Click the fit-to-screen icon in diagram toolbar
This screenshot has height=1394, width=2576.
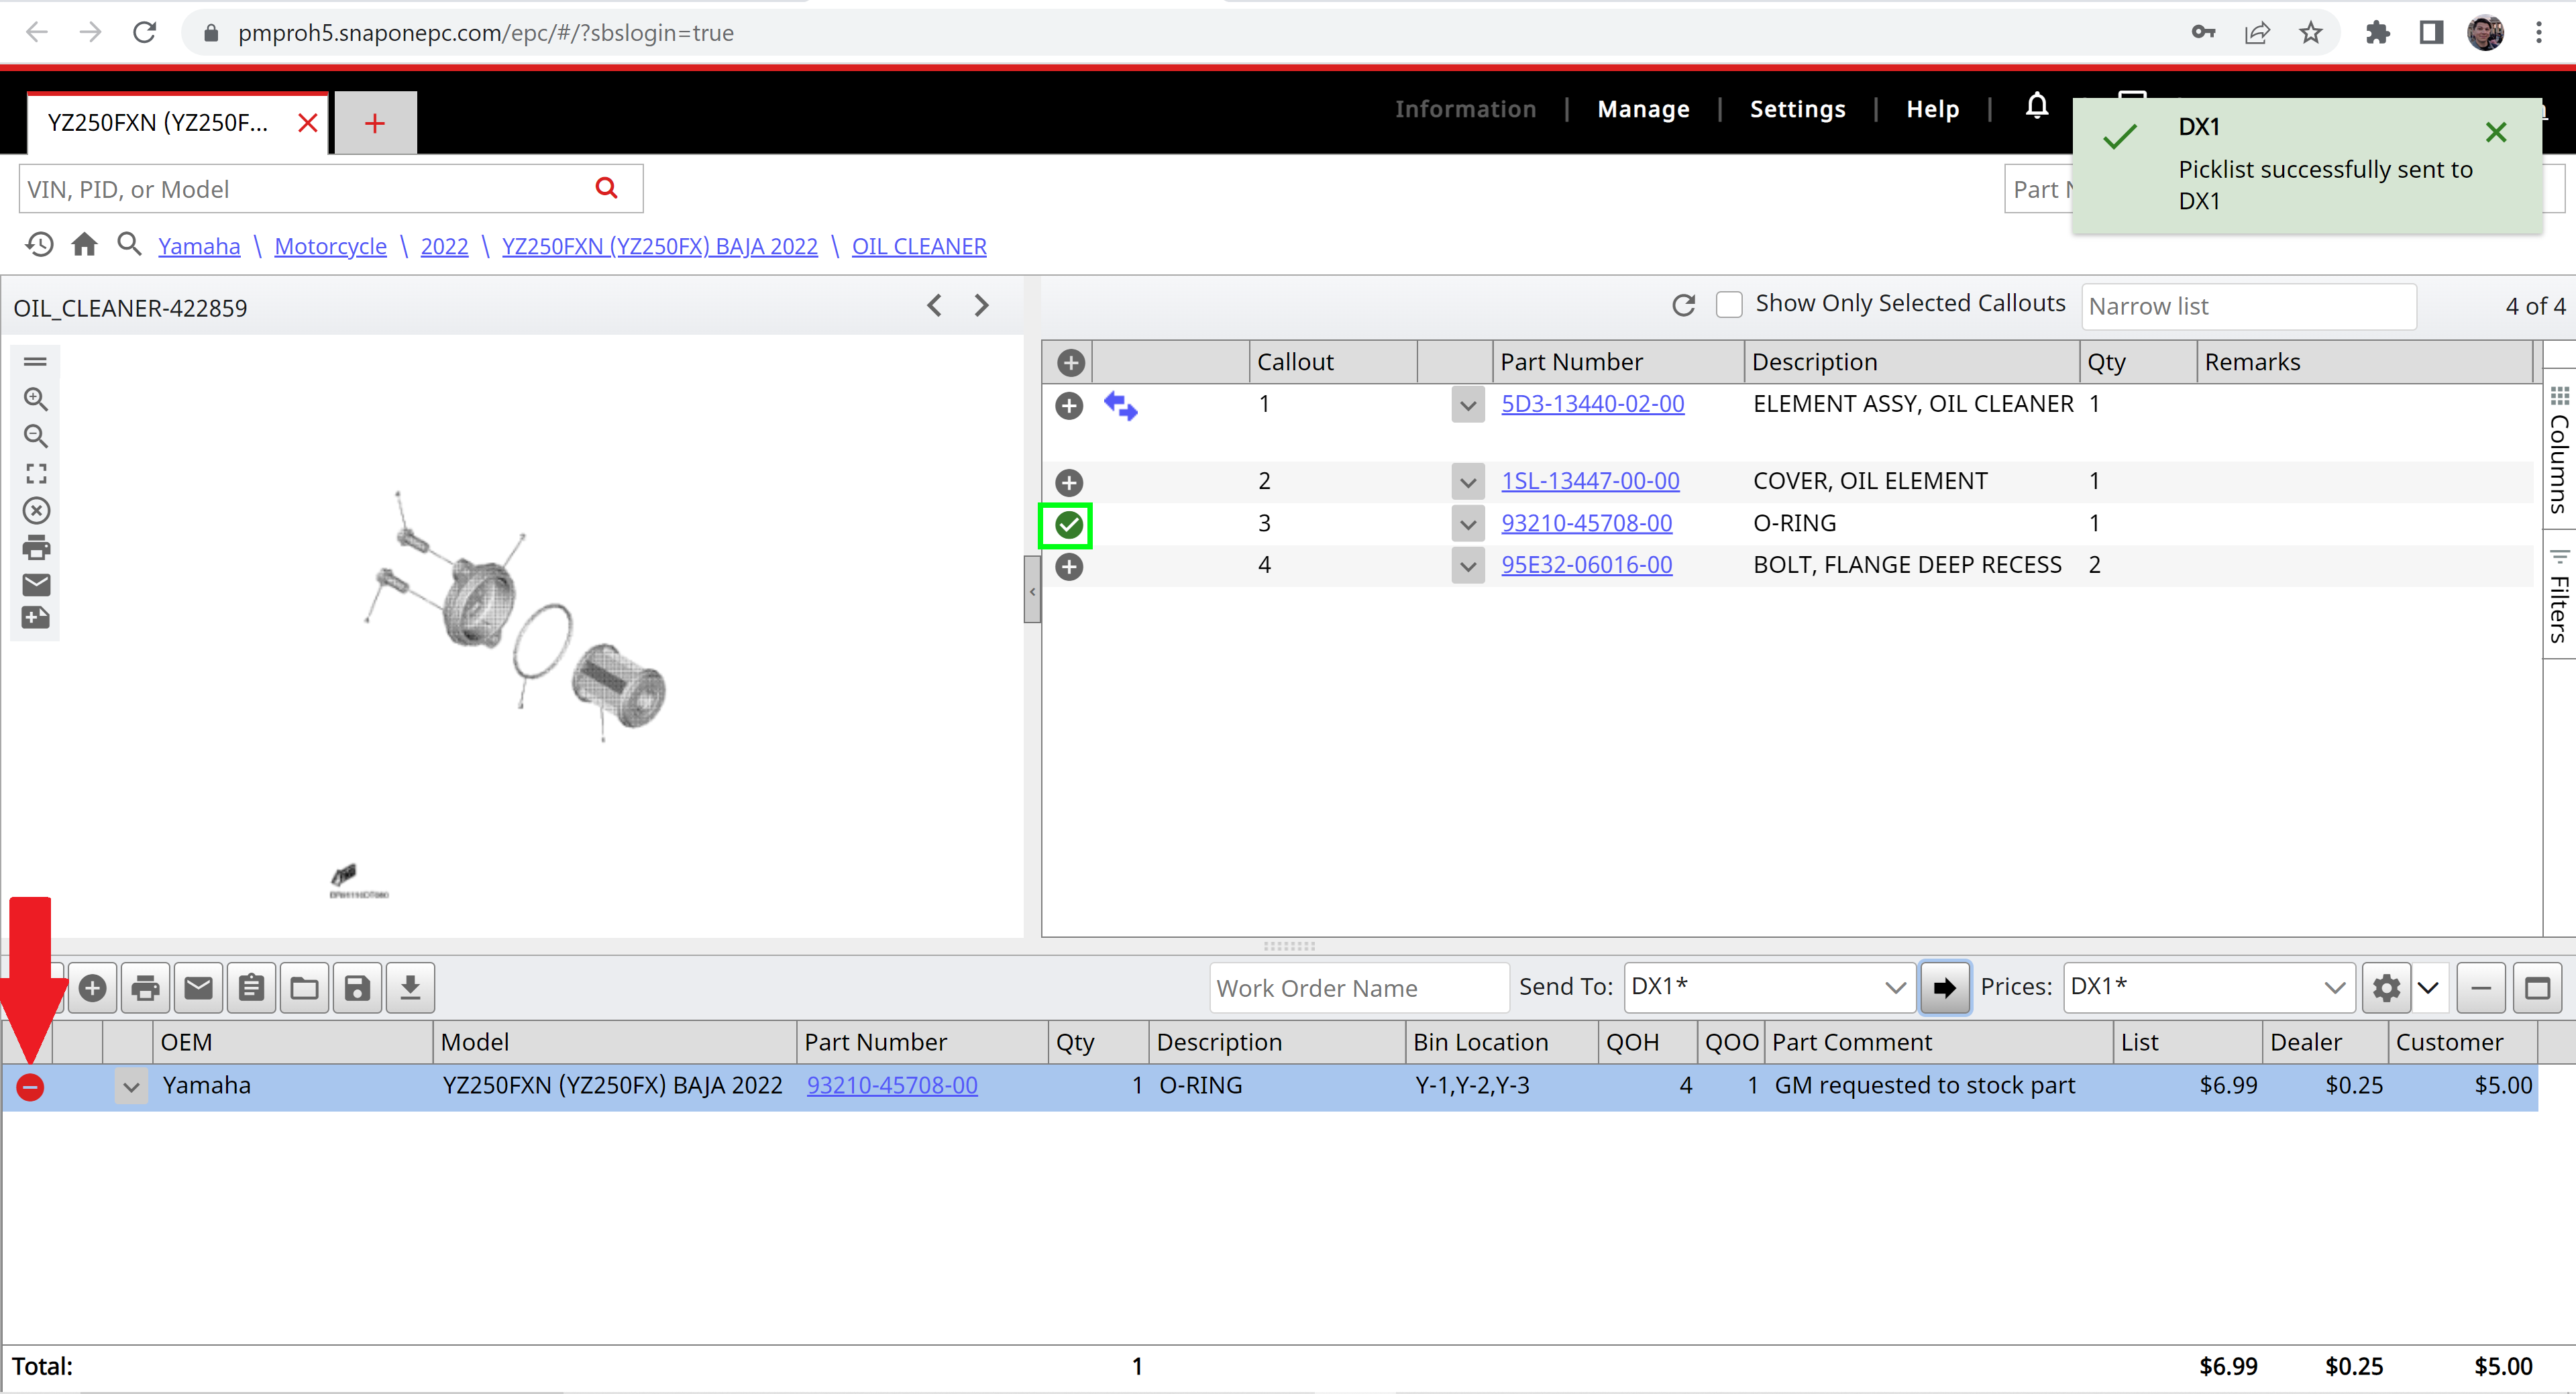point(36,473)
